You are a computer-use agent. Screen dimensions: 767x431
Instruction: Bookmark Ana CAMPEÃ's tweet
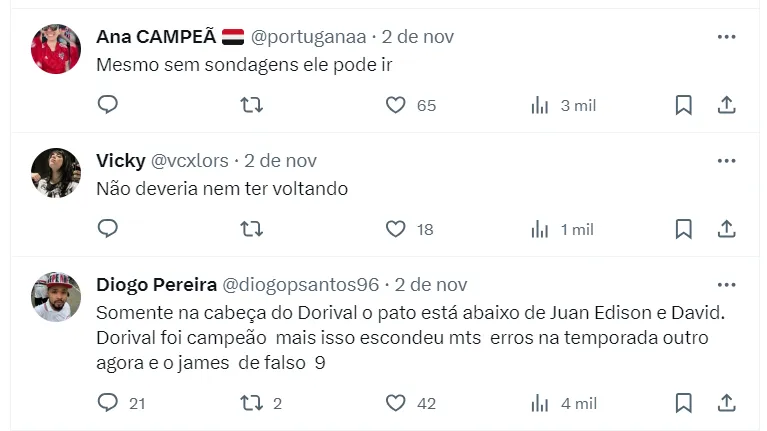tap(684, 105)
